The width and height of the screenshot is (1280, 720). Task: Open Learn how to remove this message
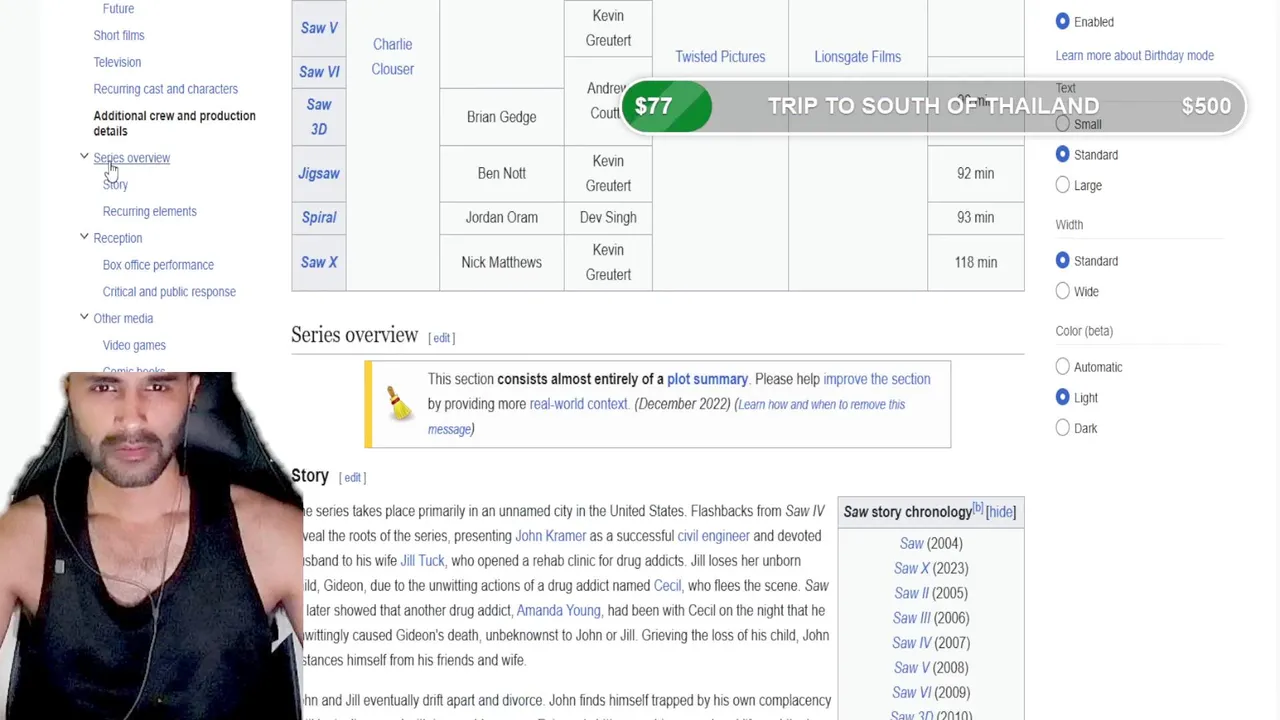click(x=666, y=416)
